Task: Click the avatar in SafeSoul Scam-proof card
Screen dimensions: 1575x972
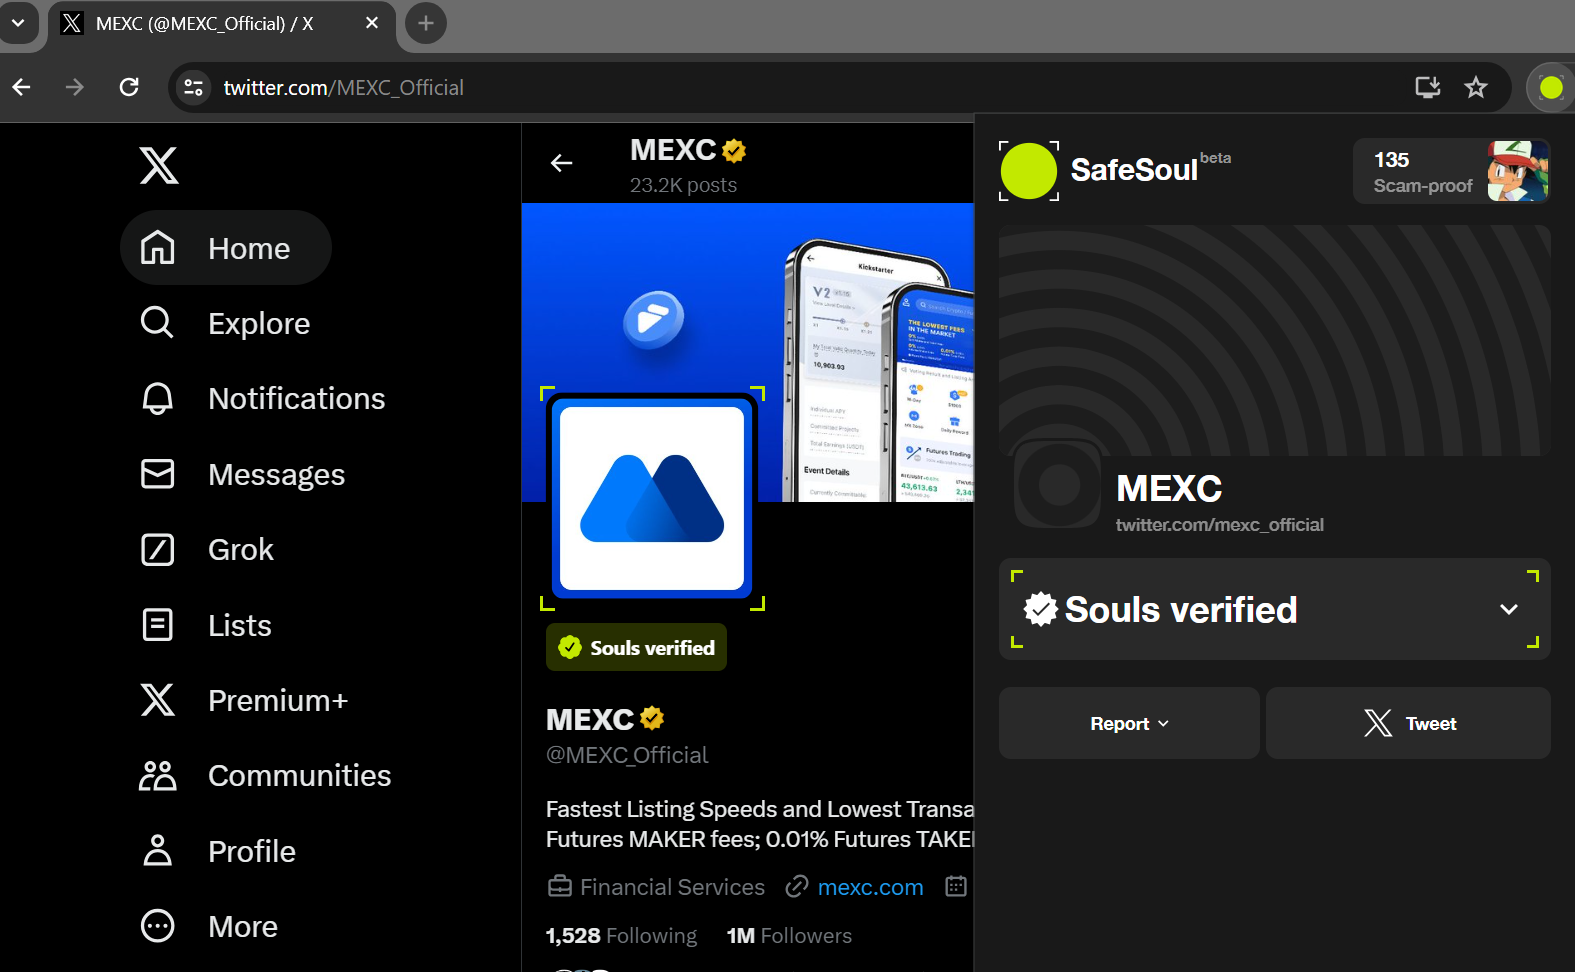Action: coord(1518,171)
